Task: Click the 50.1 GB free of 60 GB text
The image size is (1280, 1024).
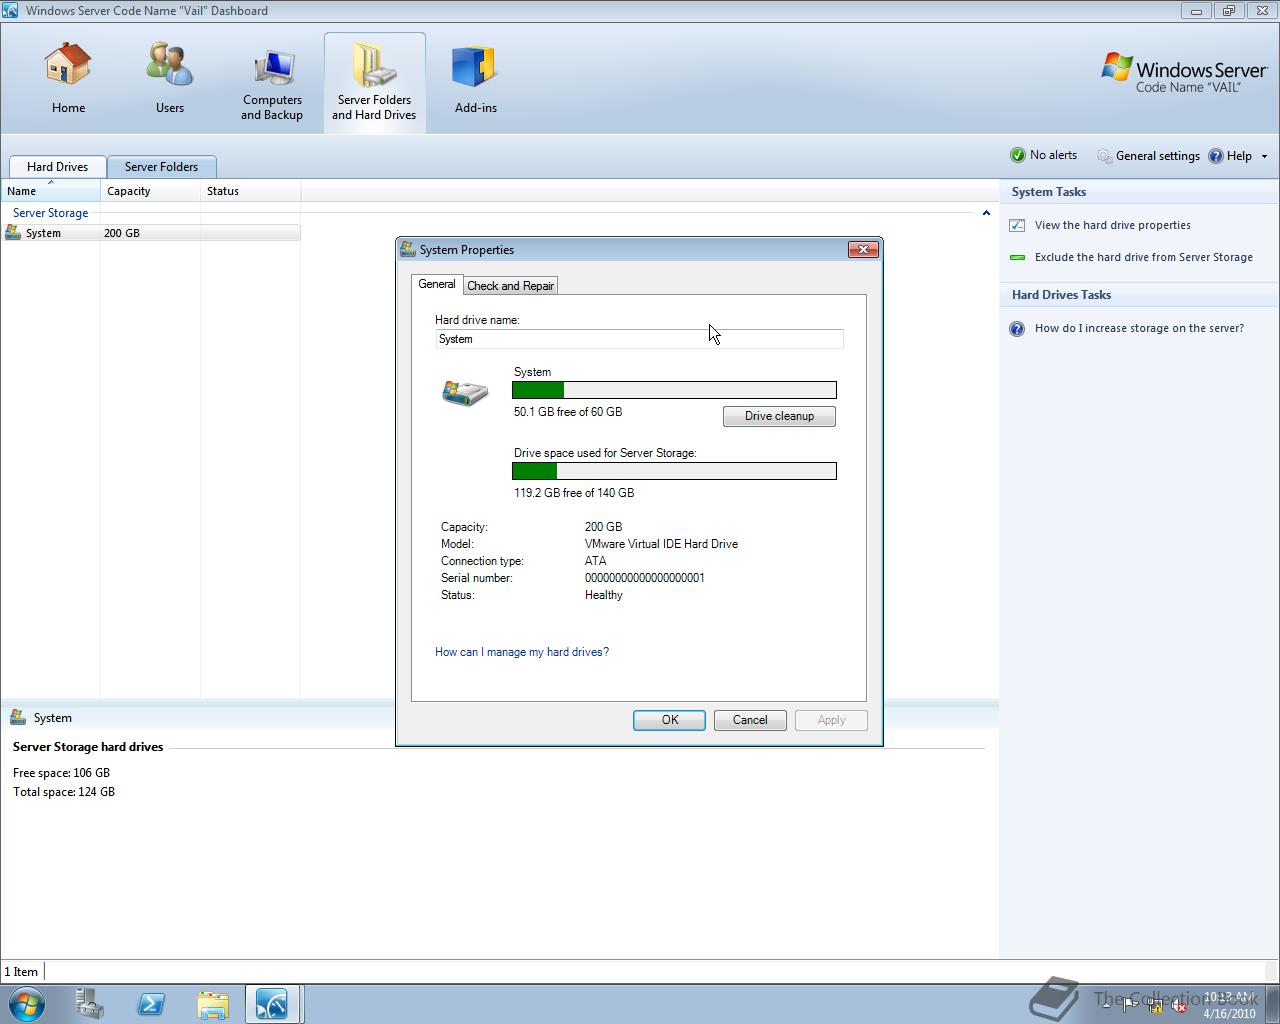Action: (568, 412)
